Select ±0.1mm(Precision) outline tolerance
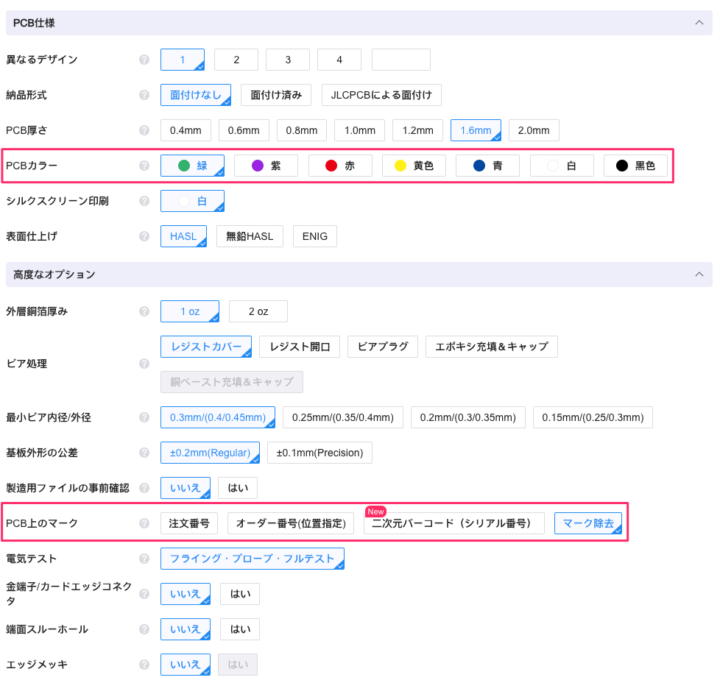720x683 pixels. pos(319,452)
